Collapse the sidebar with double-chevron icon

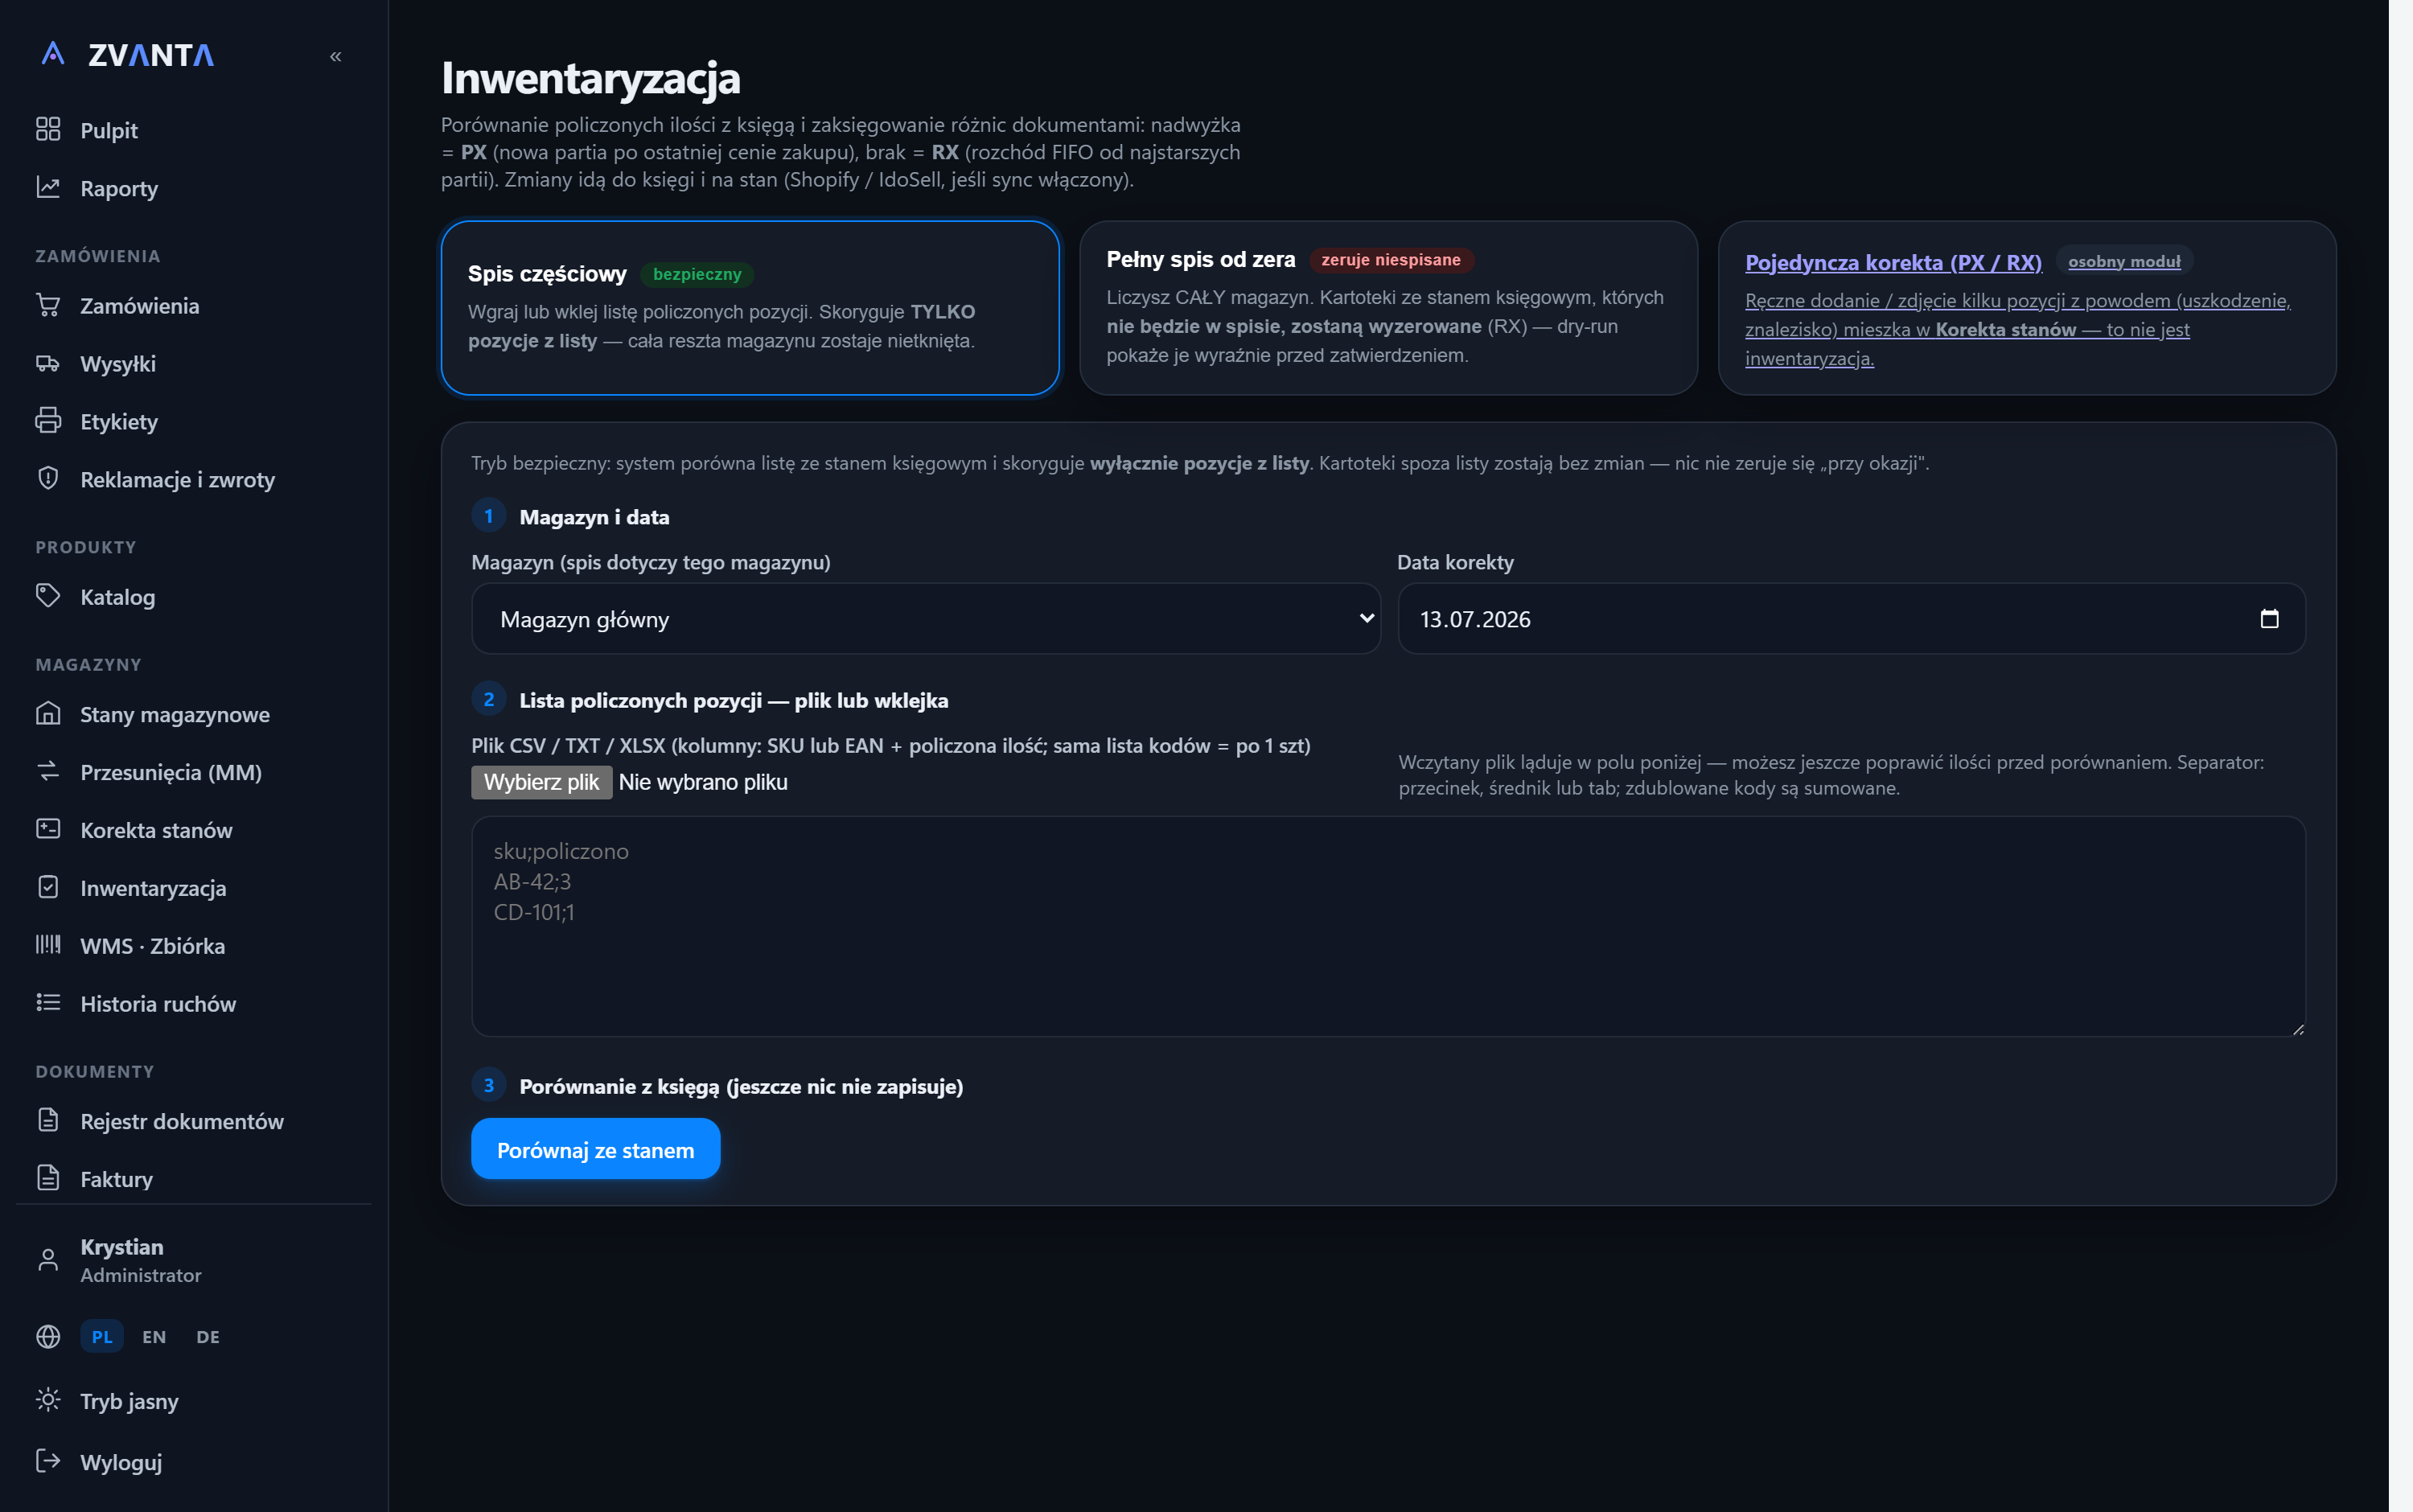(x=336, y=56)
